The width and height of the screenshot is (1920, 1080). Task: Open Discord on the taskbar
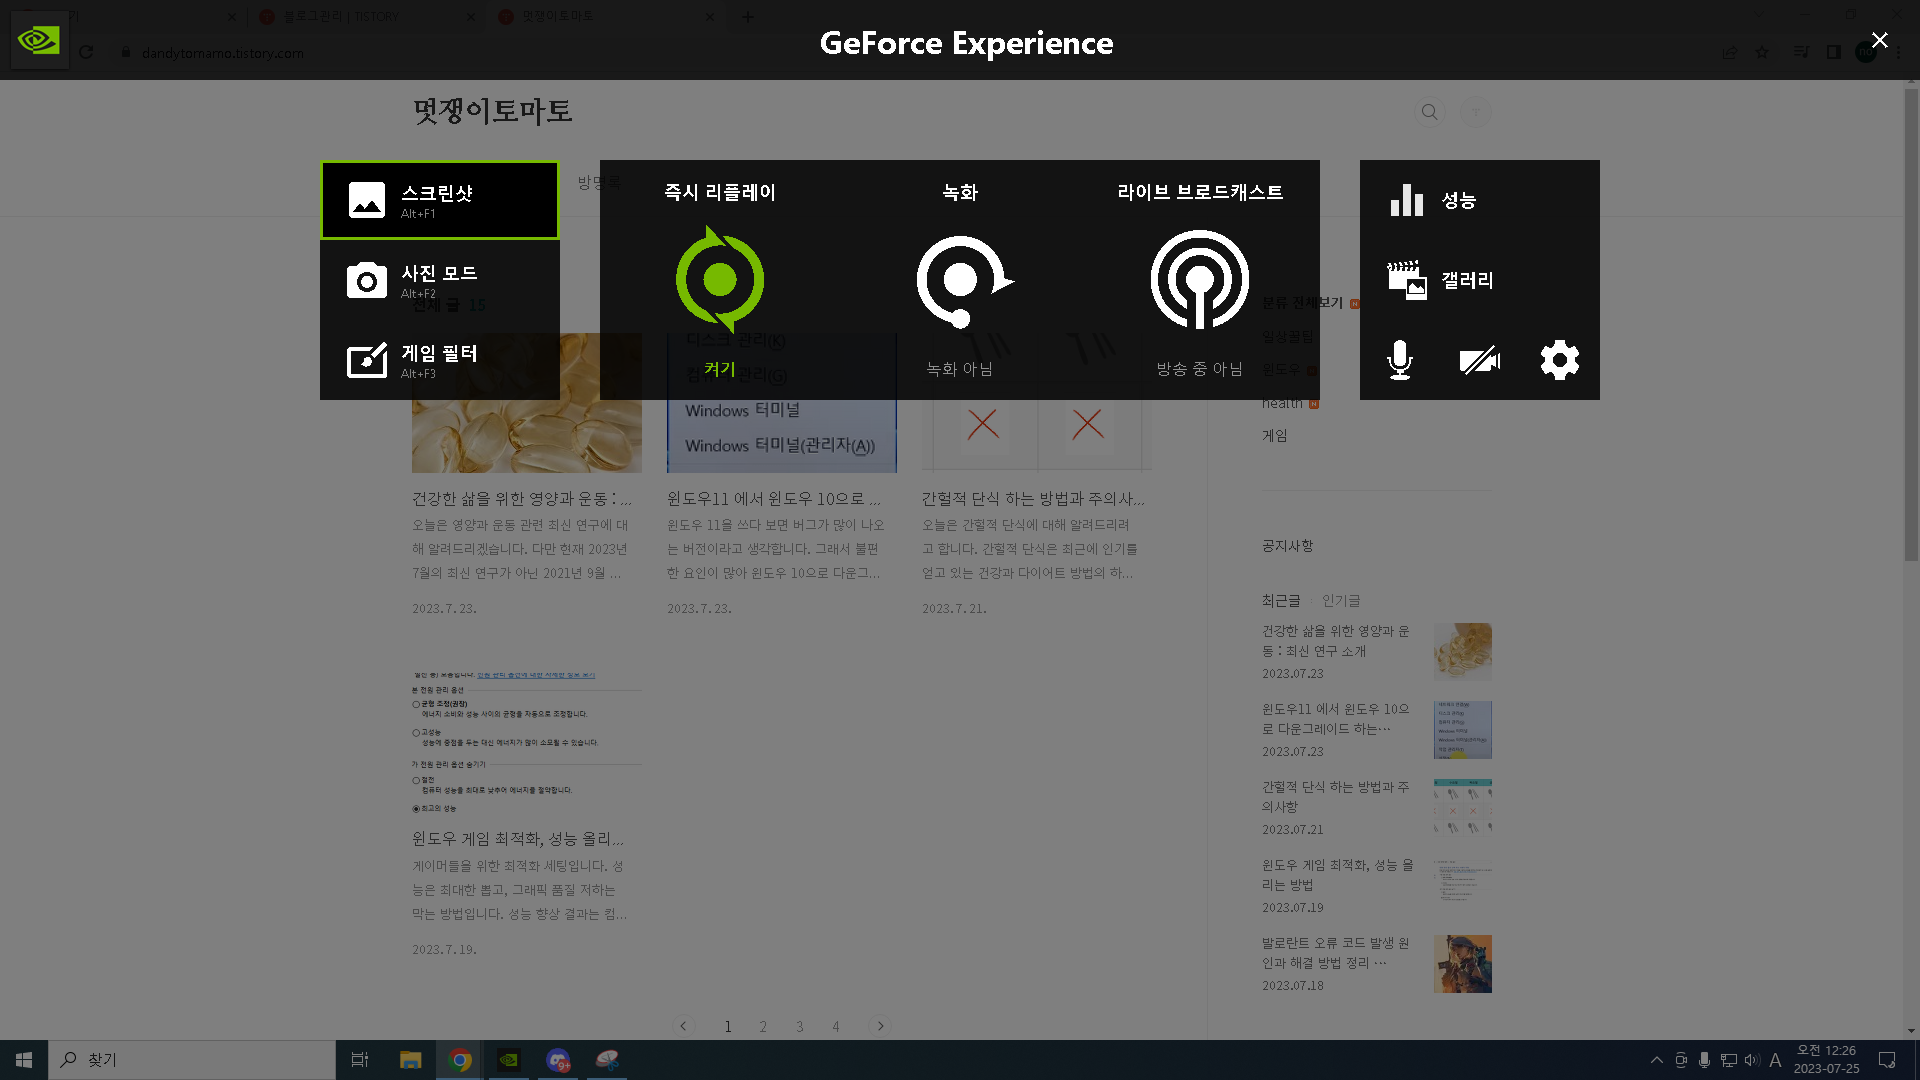pos(558,1060)
